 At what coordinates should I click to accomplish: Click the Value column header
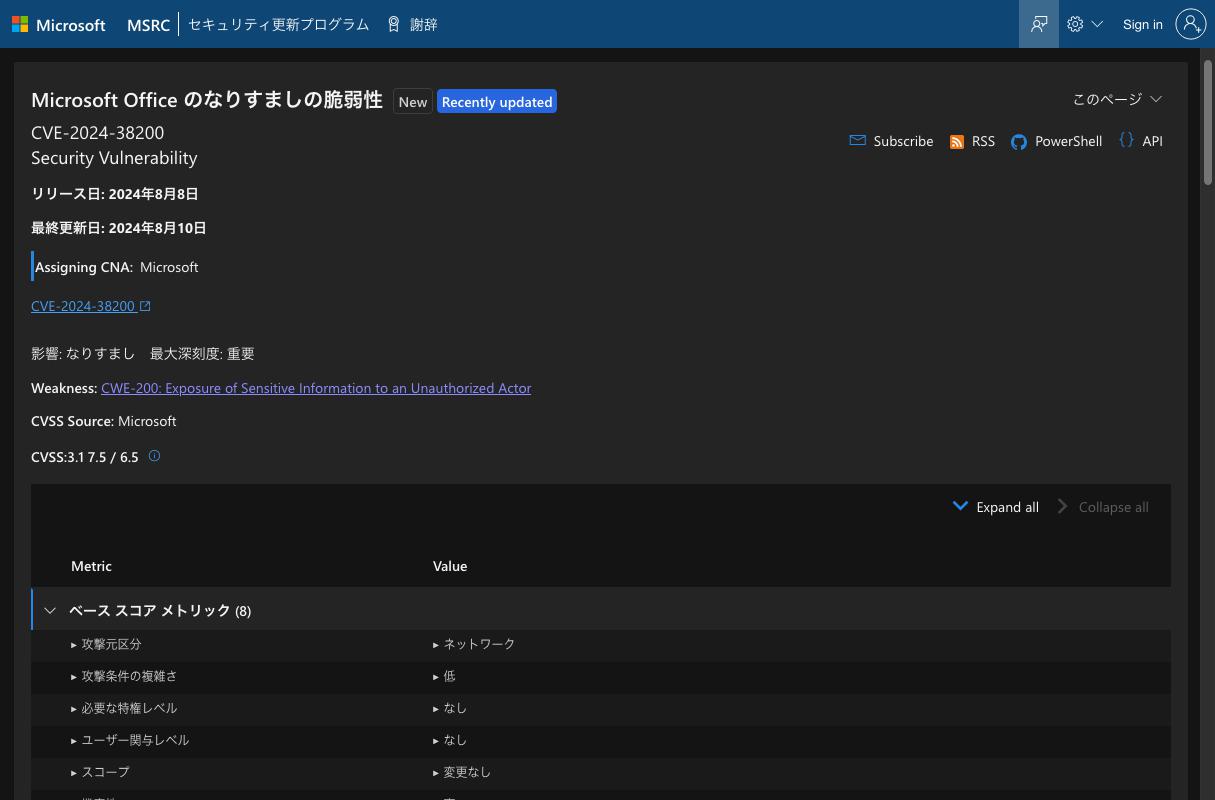coord(450,566)
